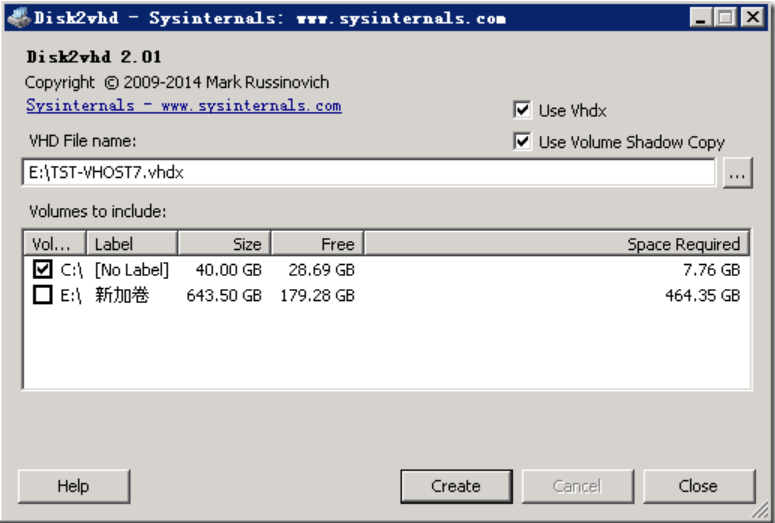Open the Sysinternals website link

(184, 105)
